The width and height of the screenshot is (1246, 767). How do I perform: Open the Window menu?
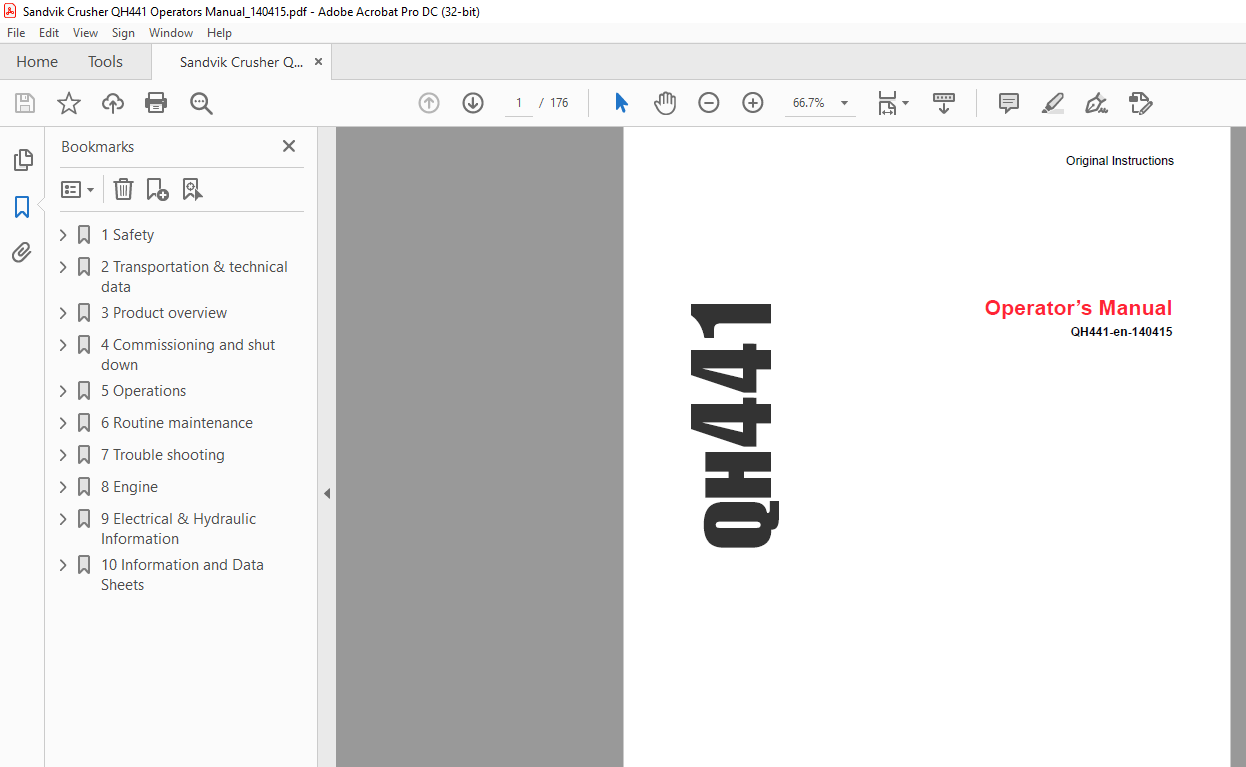tap(171, 33)
